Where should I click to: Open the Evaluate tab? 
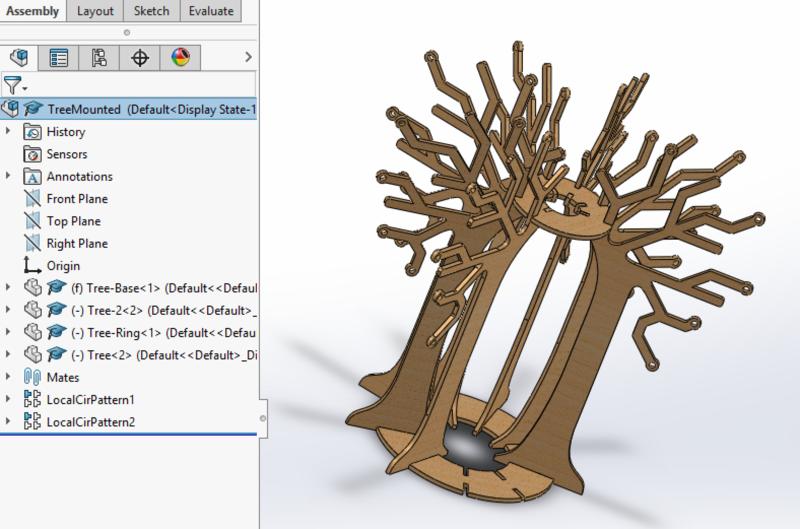tap(211, 11)
